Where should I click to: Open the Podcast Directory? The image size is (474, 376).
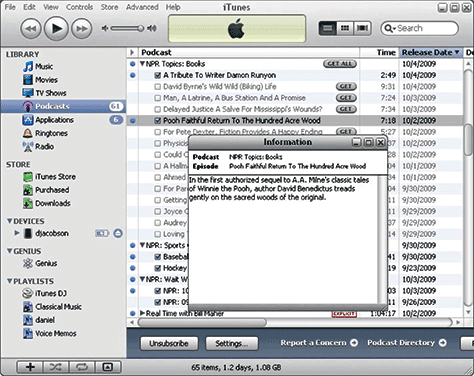pos(407,343)
